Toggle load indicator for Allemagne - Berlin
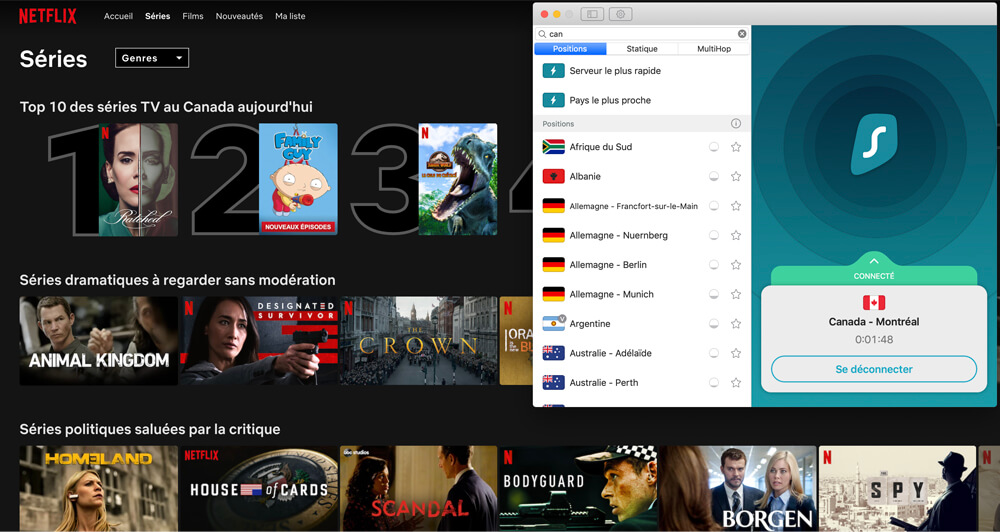Screen dimensions: 1000x532 click(714, 265)
